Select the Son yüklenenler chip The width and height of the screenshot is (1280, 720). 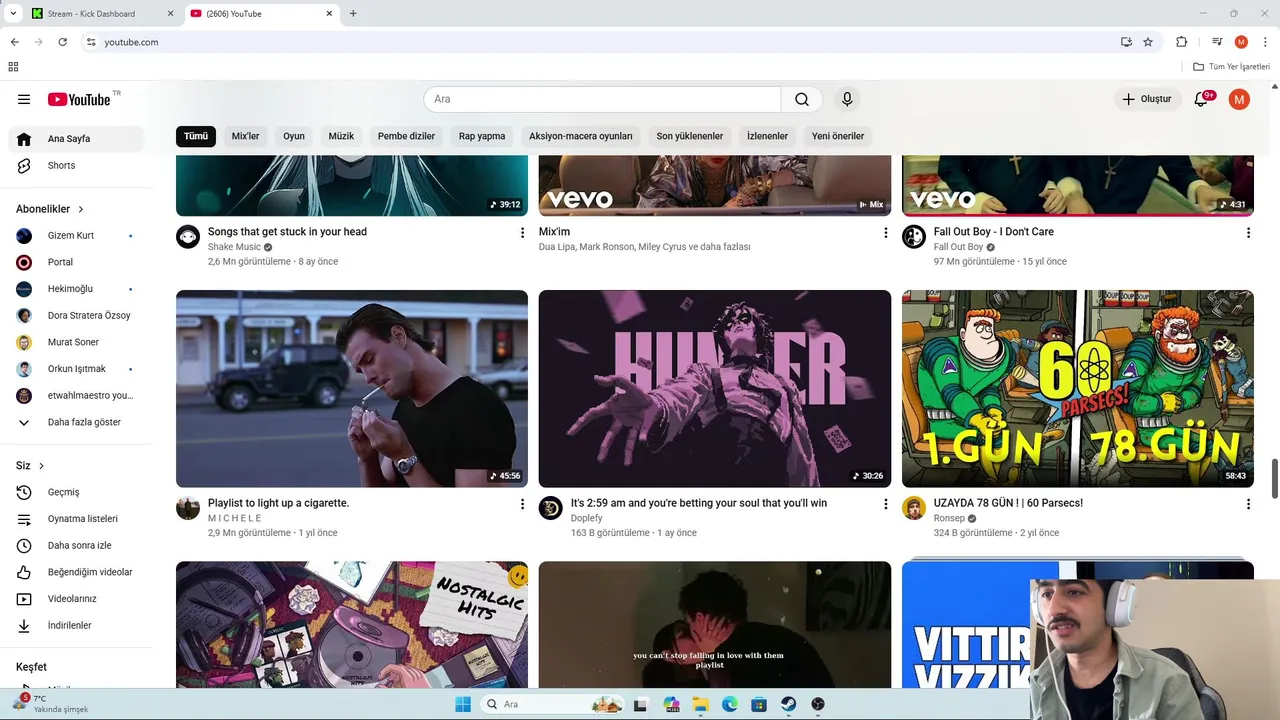[x=690, y=136]
